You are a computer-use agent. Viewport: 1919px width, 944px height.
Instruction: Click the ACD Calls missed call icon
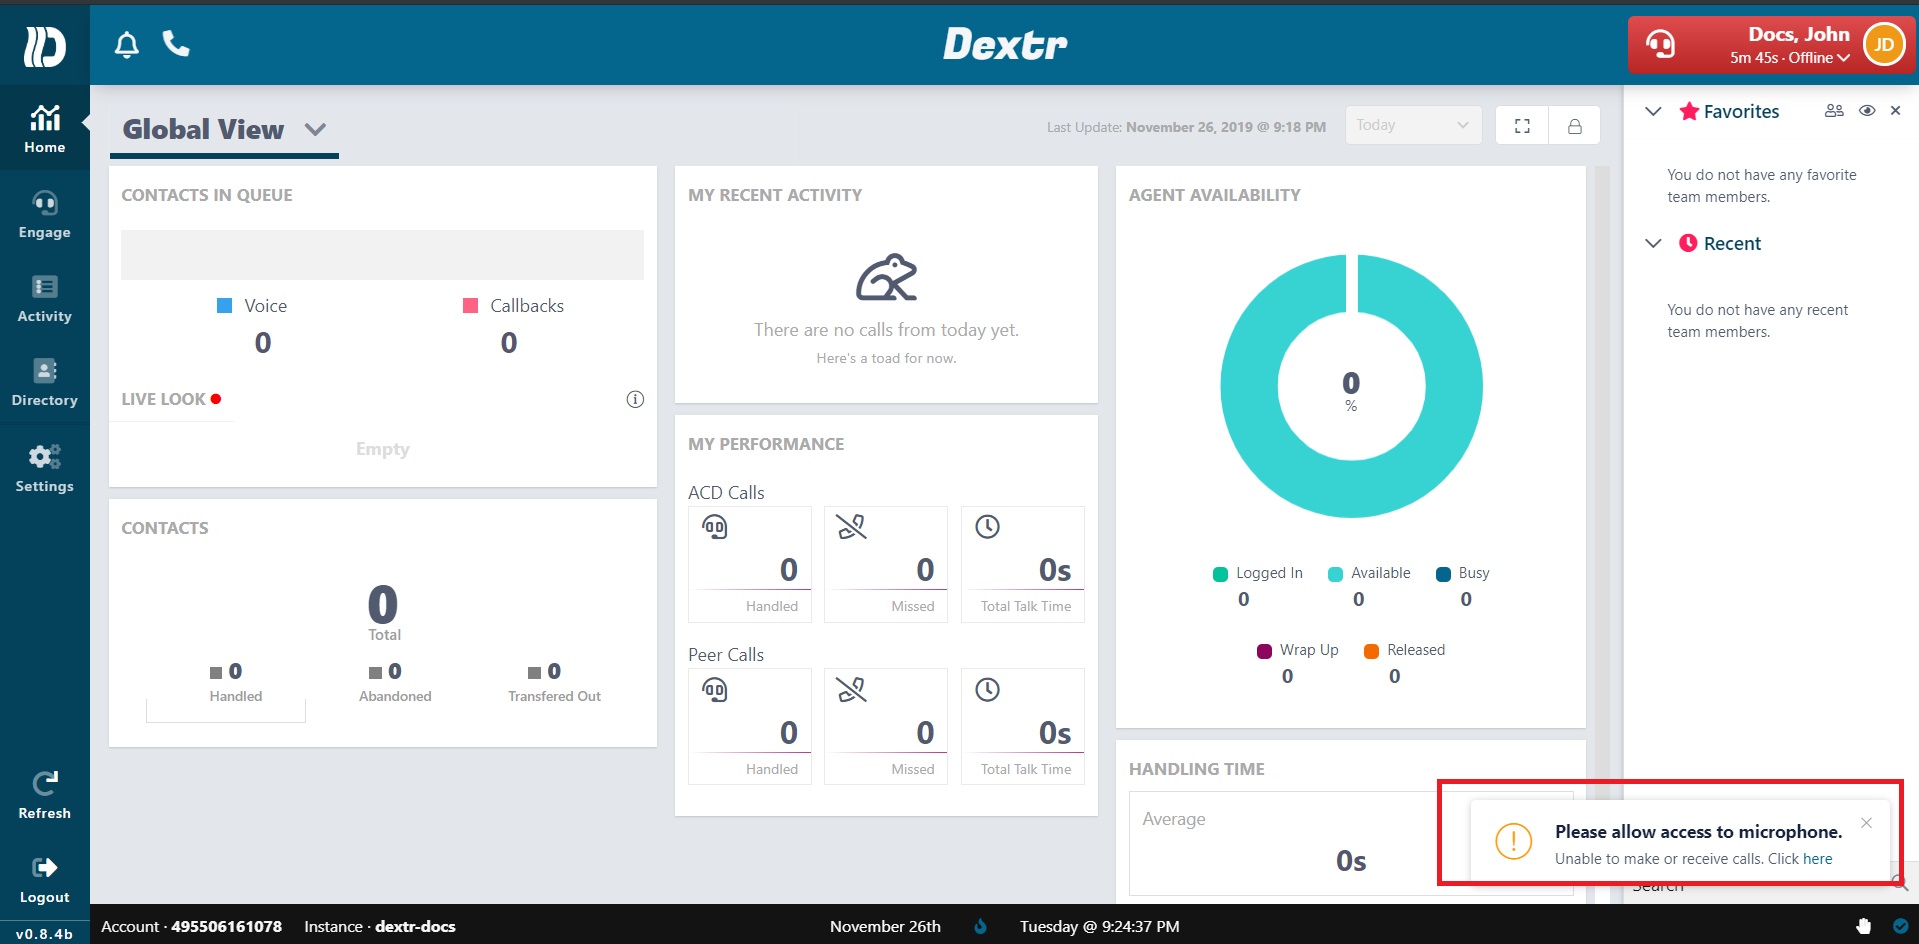[x=851, y=527]
